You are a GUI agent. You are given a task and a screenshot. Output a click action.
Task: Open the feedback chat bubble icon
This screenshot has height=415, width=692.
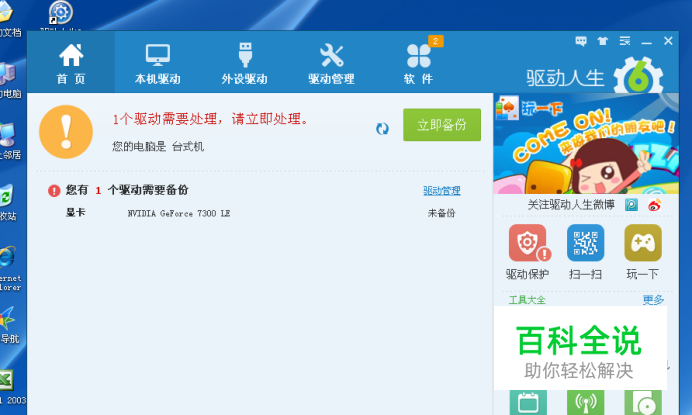point(581,42)
